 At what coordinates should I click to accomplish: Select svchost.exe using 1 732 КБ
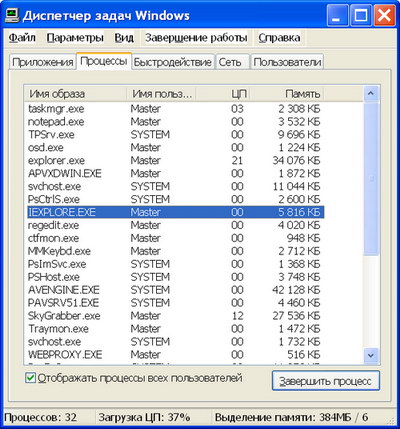click(x=176, y=342)
